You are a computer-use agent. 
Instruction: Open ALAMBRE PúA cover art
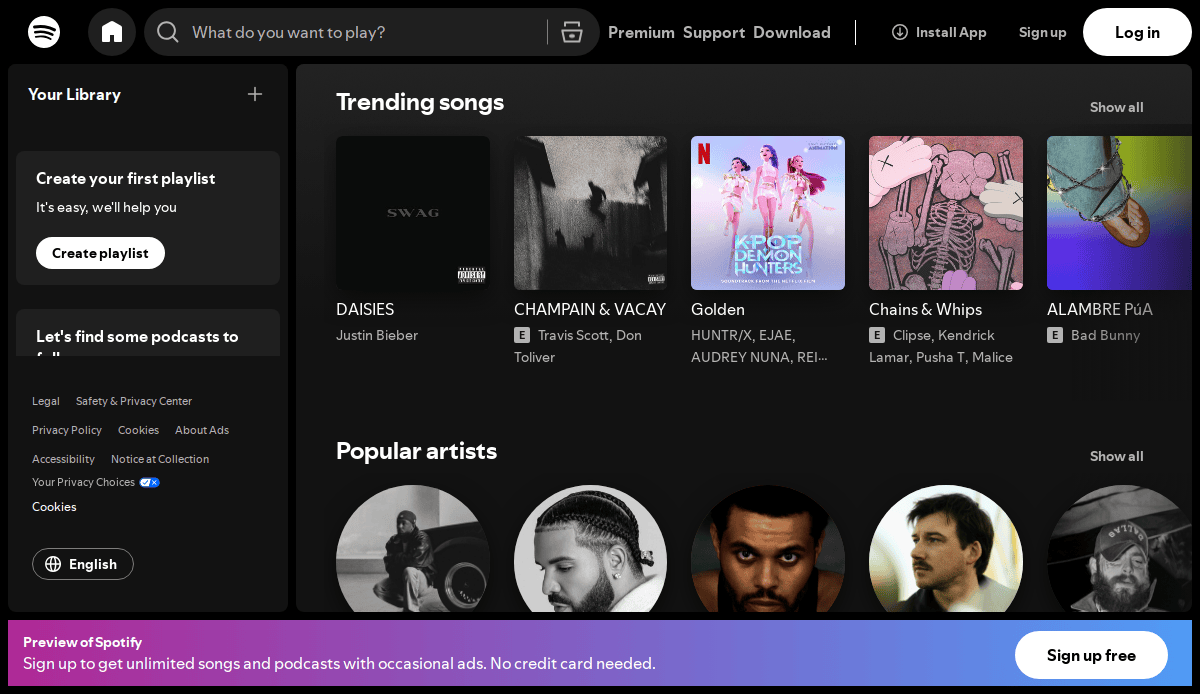click(x=1119, y=213)
